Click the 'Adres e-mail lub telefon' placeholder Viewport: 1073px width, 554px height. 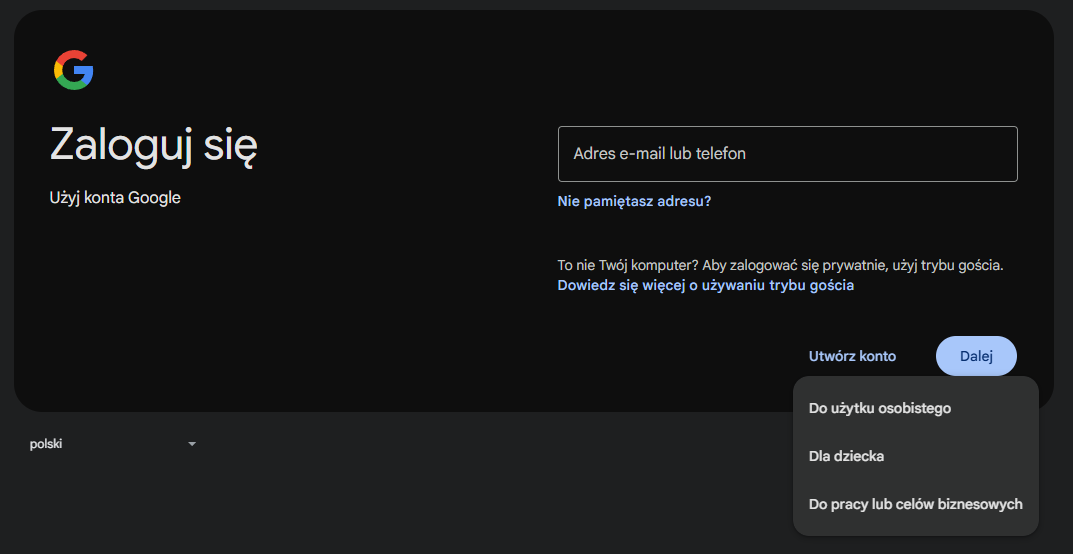(659, 154)
